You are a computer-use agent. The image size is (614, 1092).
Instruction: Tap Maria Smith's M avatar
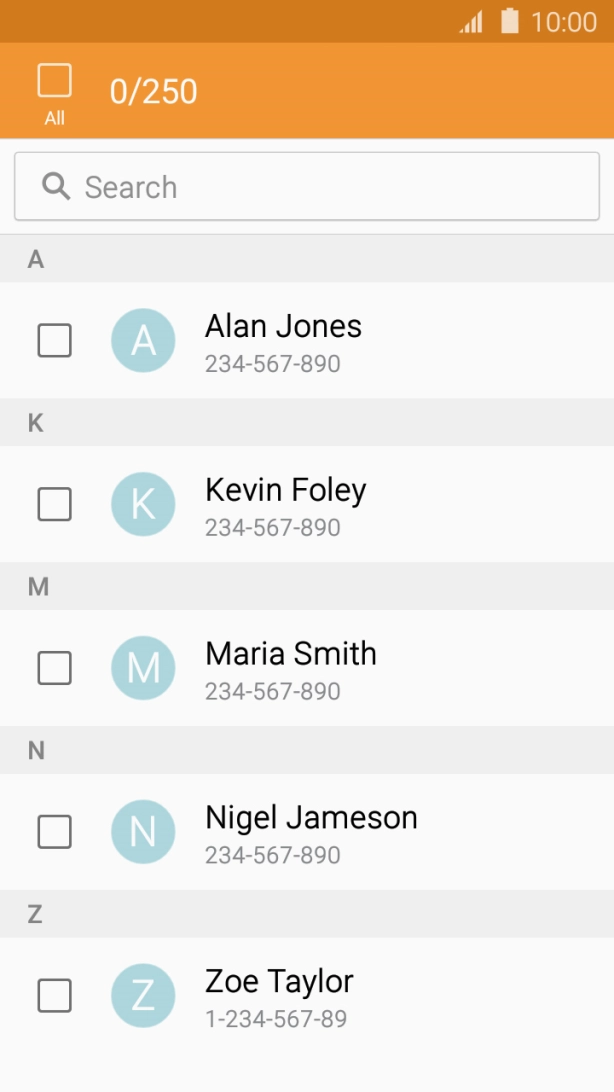tap(143, 668)
